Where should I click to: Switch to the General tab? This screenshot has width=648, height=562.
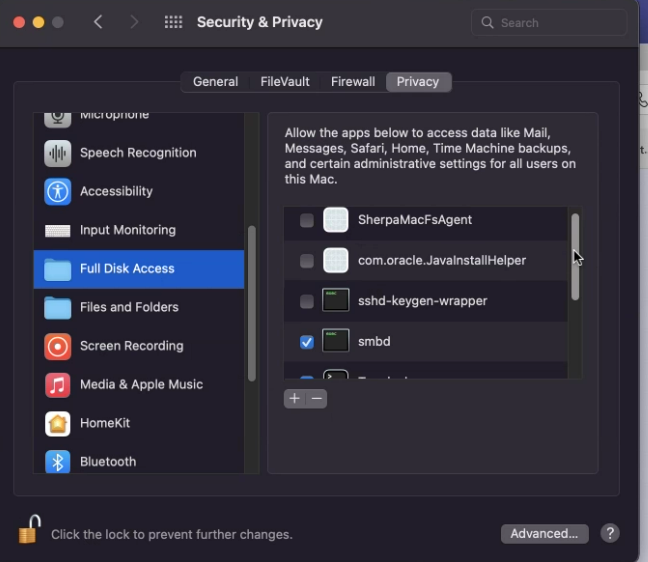[215, 82]
